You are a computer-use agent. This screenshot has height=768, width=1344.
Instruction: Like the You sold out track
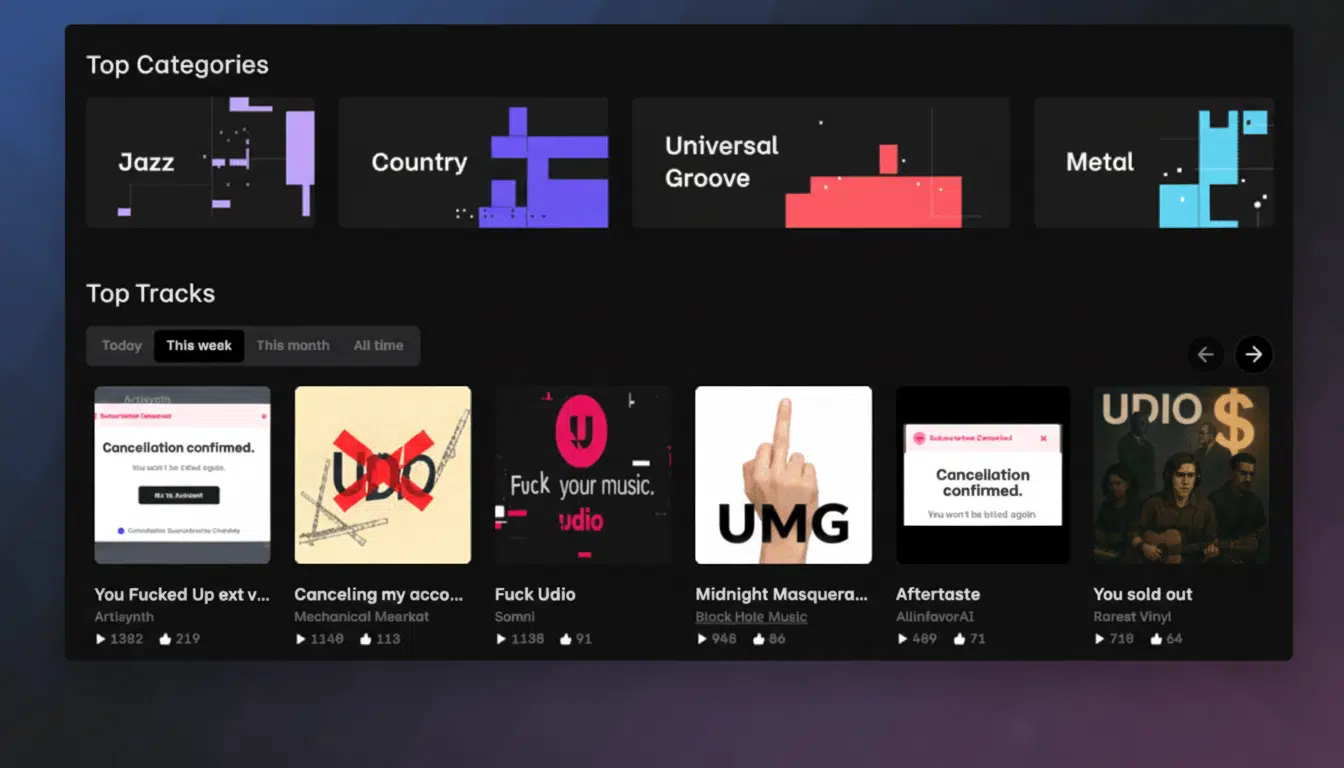[x=1156, y=639]
